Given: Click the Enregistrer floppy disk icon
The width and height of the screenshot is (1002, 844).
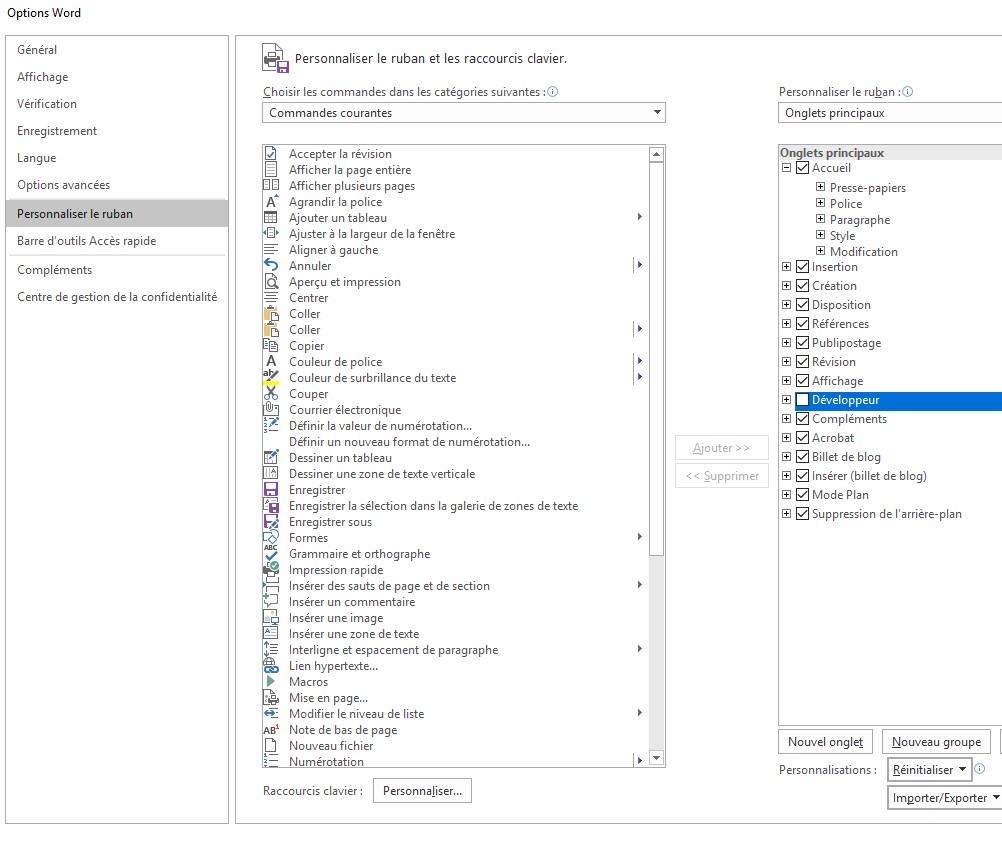Looking at the screenshot, I should [x=271, y=489].
